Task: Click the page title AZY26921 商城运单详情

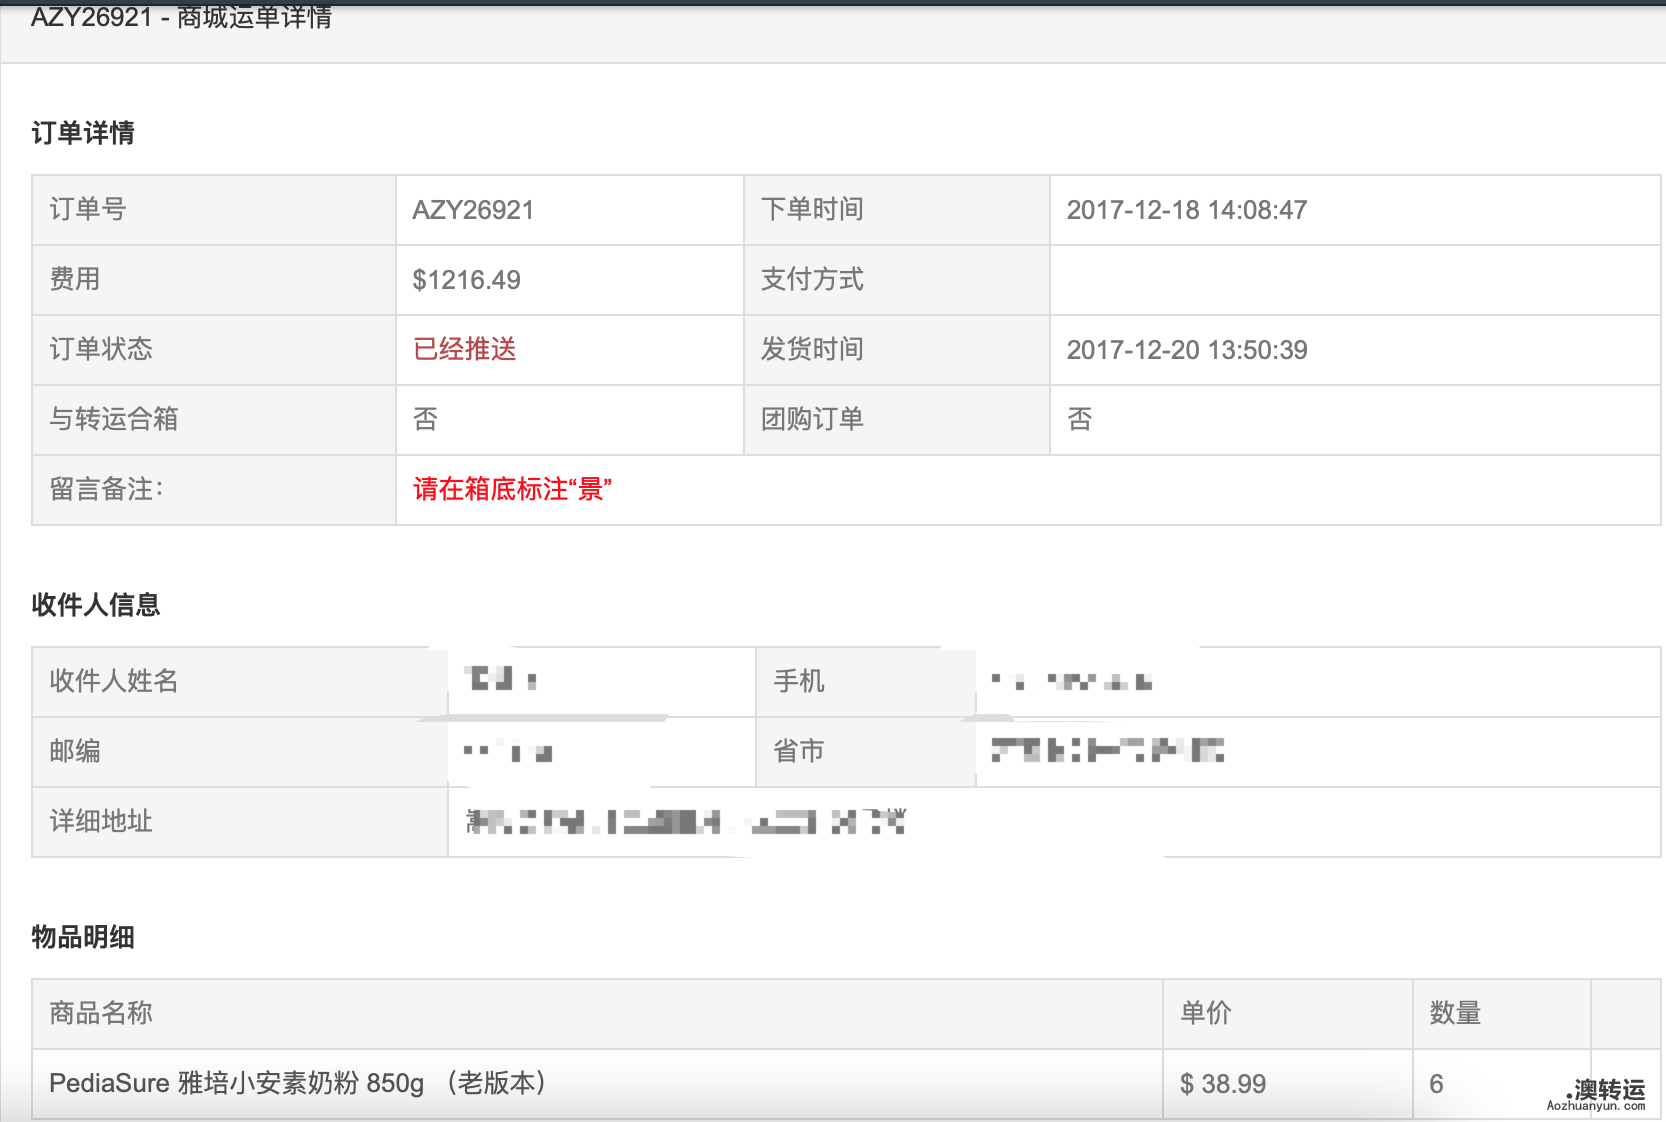Action: 181,17
